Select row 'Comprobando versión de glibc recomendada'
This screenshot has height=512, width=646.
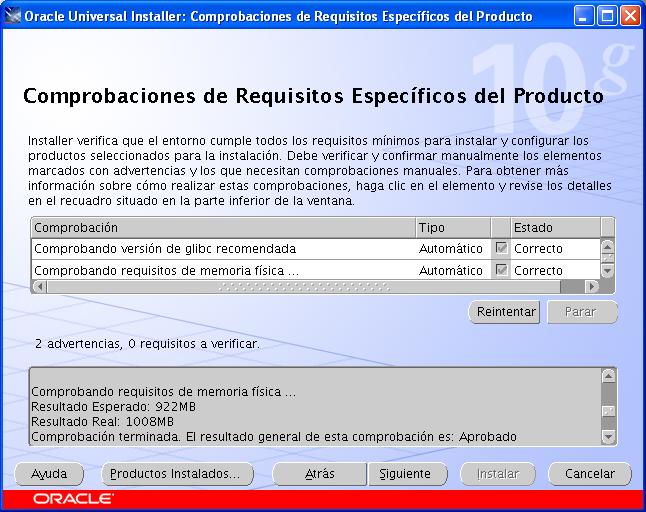tap(316, 249)
